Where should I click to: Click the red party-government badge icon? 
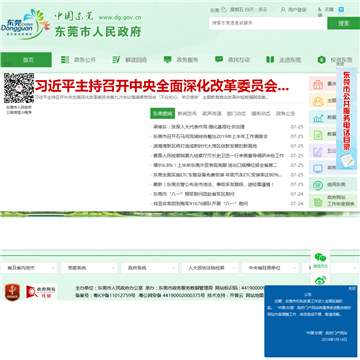pyautogui.click(x=12, y=292)
